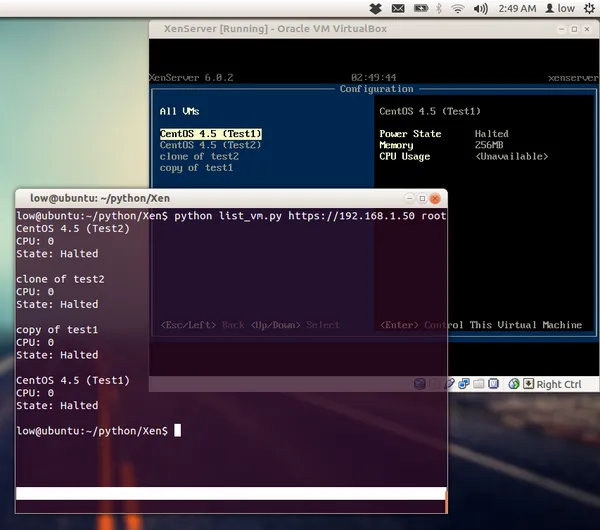The width and height of the screenshot is (600, 530).
Task: Click the terminal prompt cursor at the last line
Action: pyautogui.click(x=178, y=431)
